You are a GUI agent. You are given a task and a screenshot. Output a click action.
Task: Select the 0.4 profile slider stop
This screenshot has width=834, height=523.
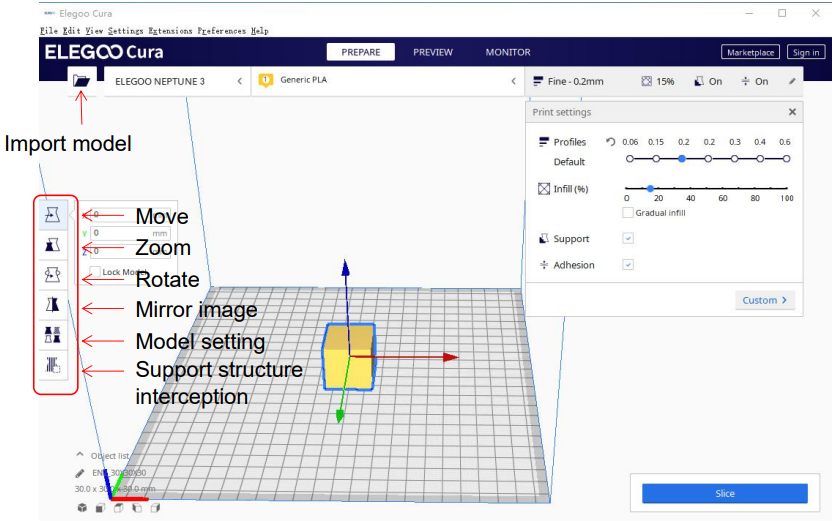tap(760, 159)
